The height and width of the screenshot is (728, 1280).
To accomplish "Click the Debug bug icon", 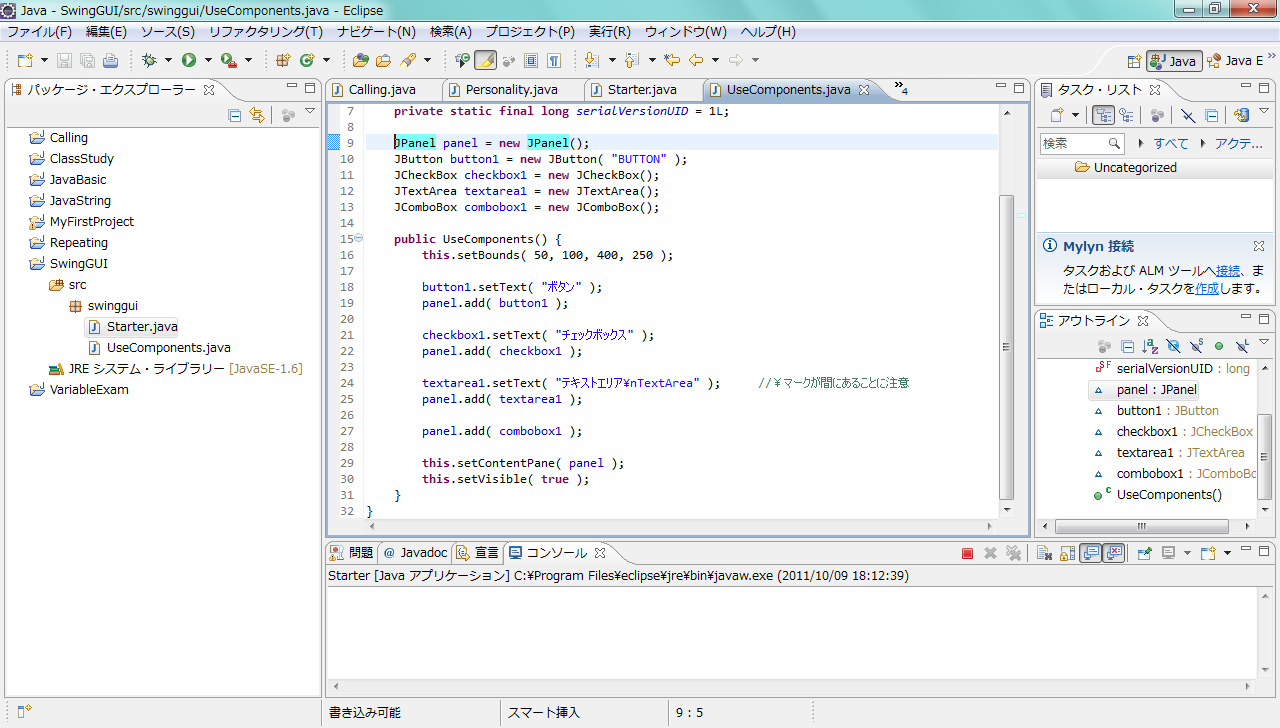I will (x=149, y=60).
